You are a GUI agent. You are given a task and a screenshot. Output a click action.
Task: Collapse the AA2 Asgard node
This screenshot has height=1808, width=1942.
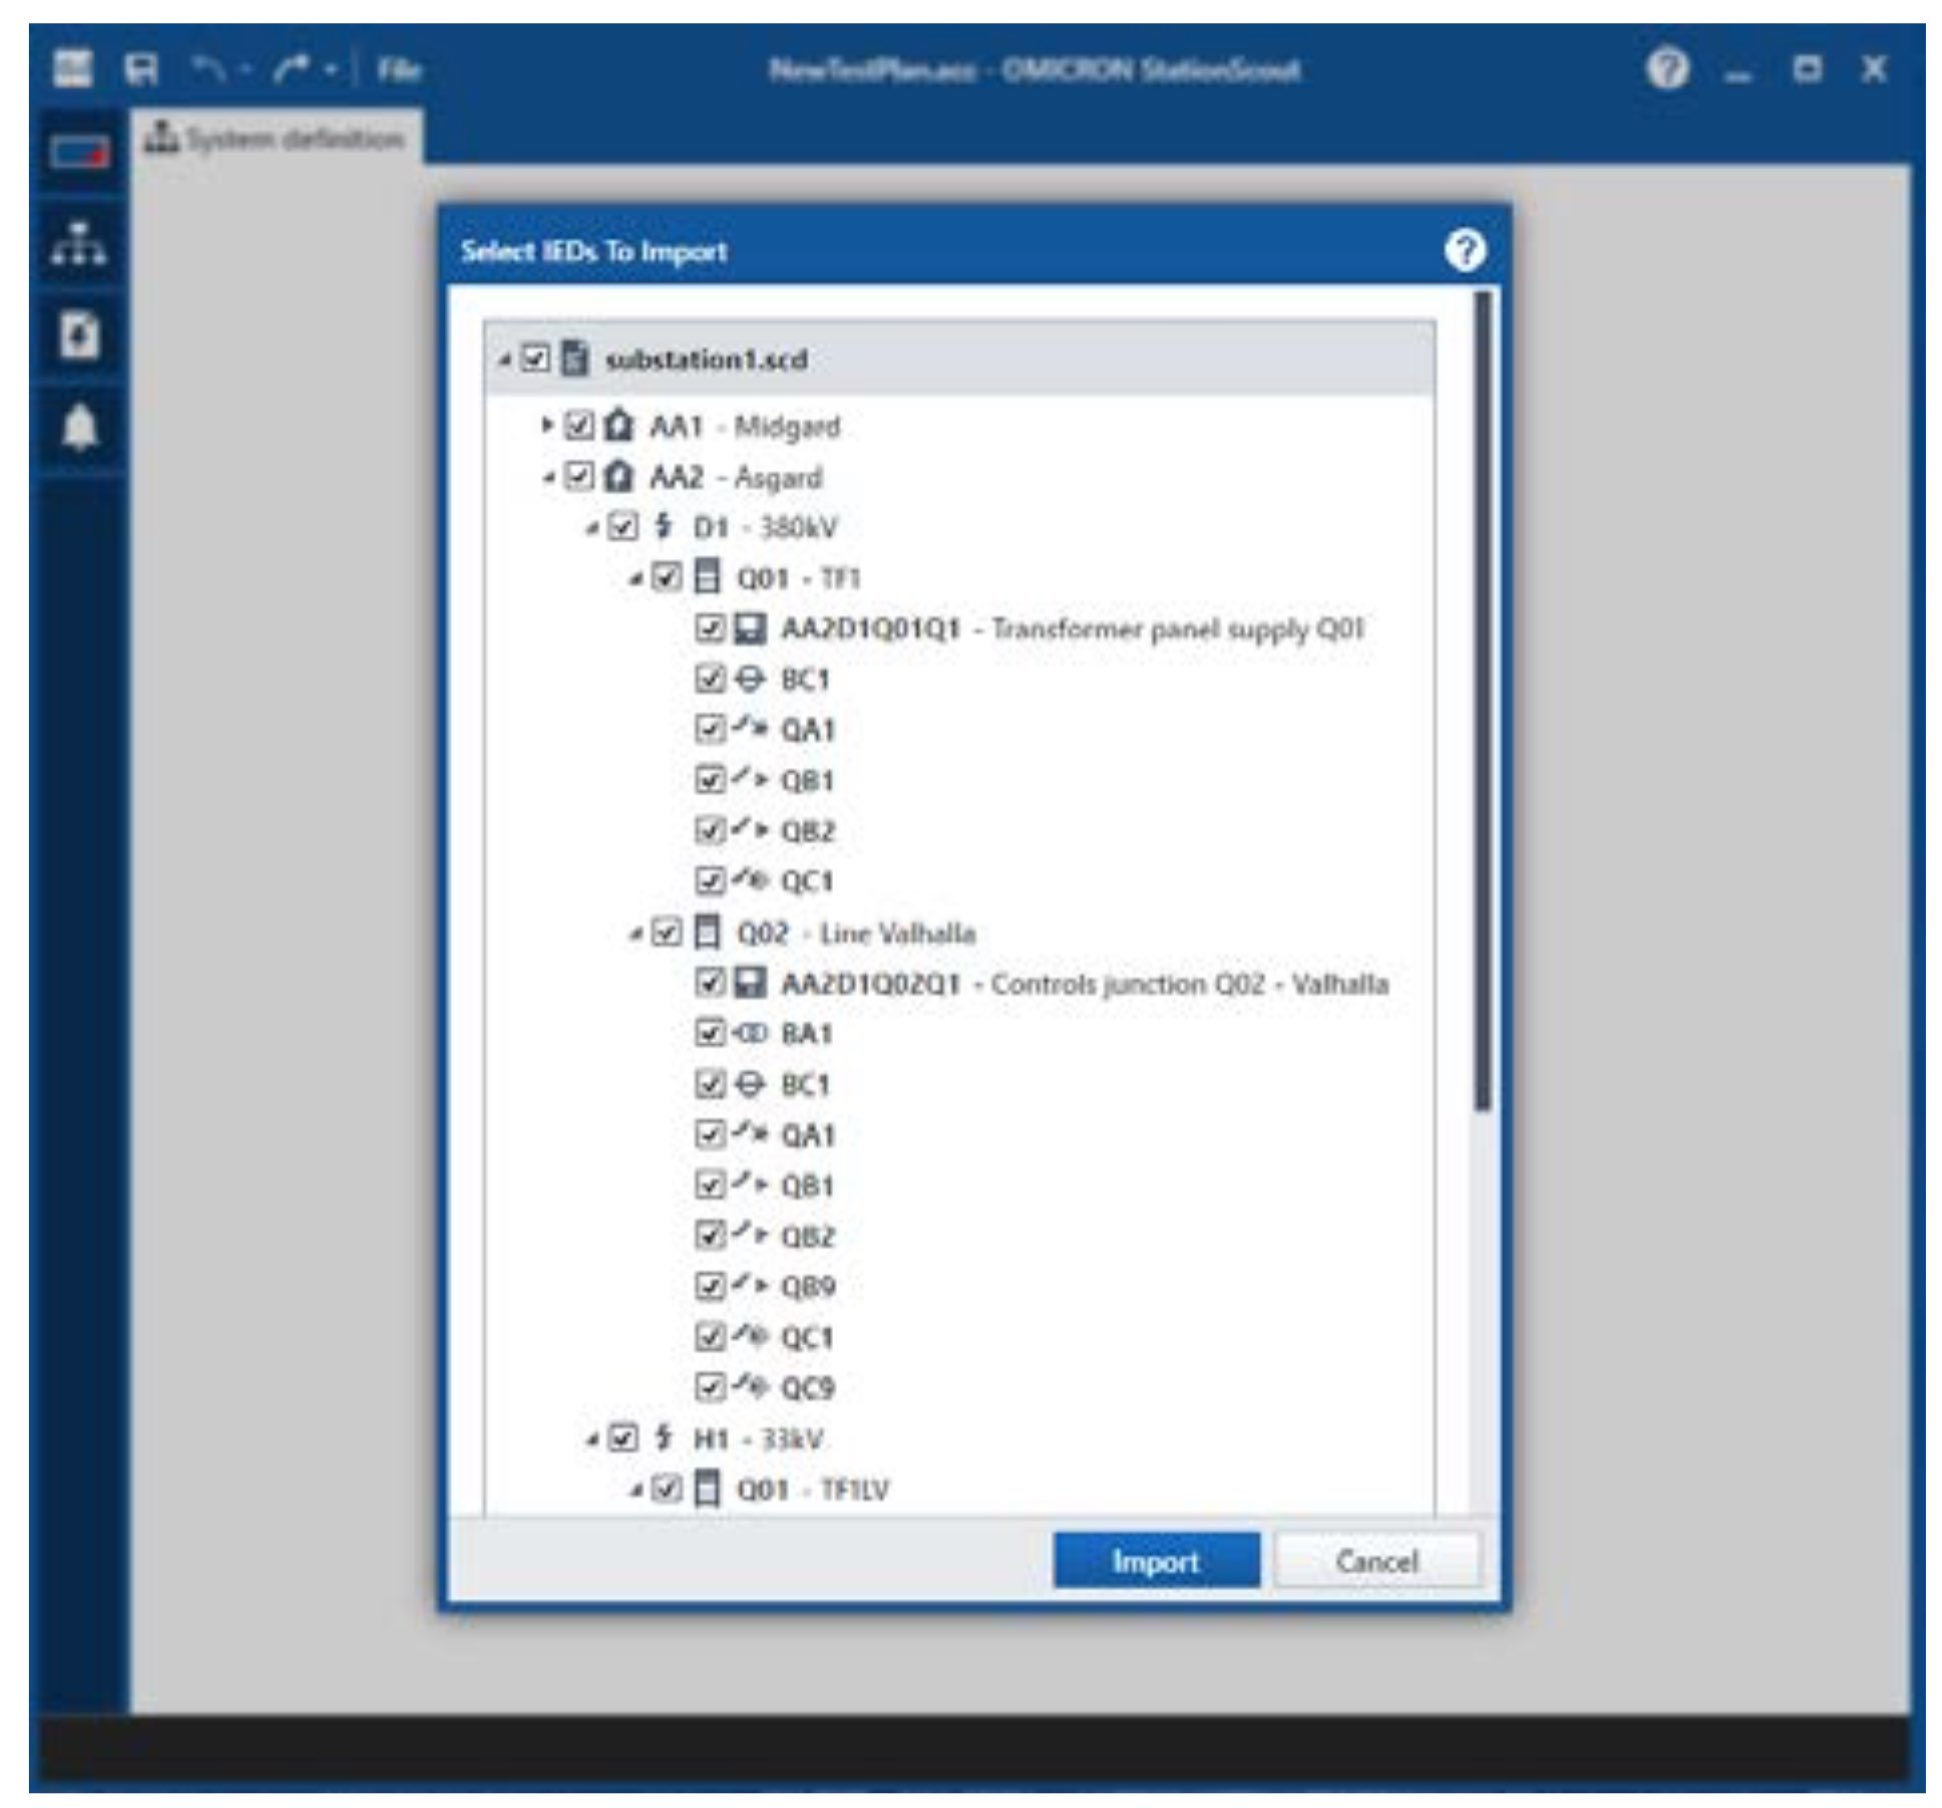tap(547, 478)
